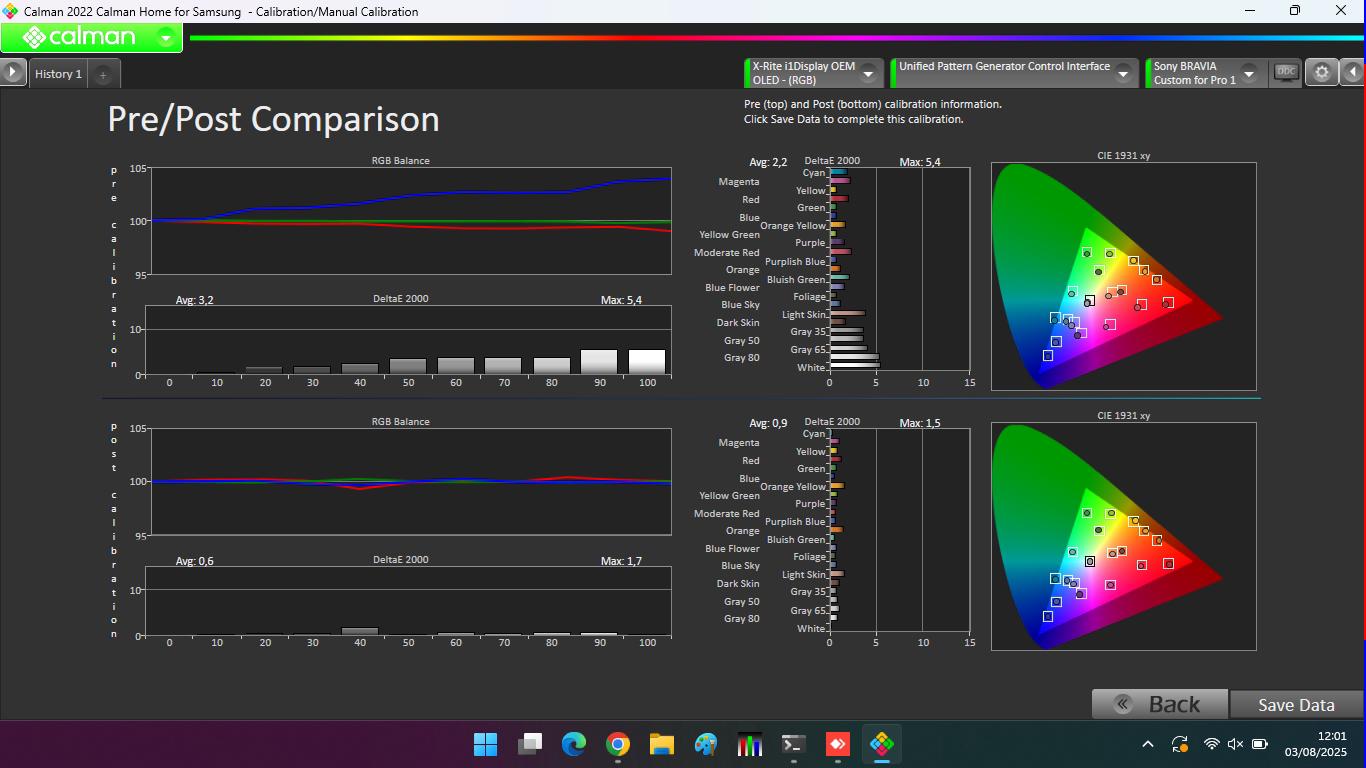
Task: Click the post-calibration CIE 1931 xy diagram
Action: 1123,537
